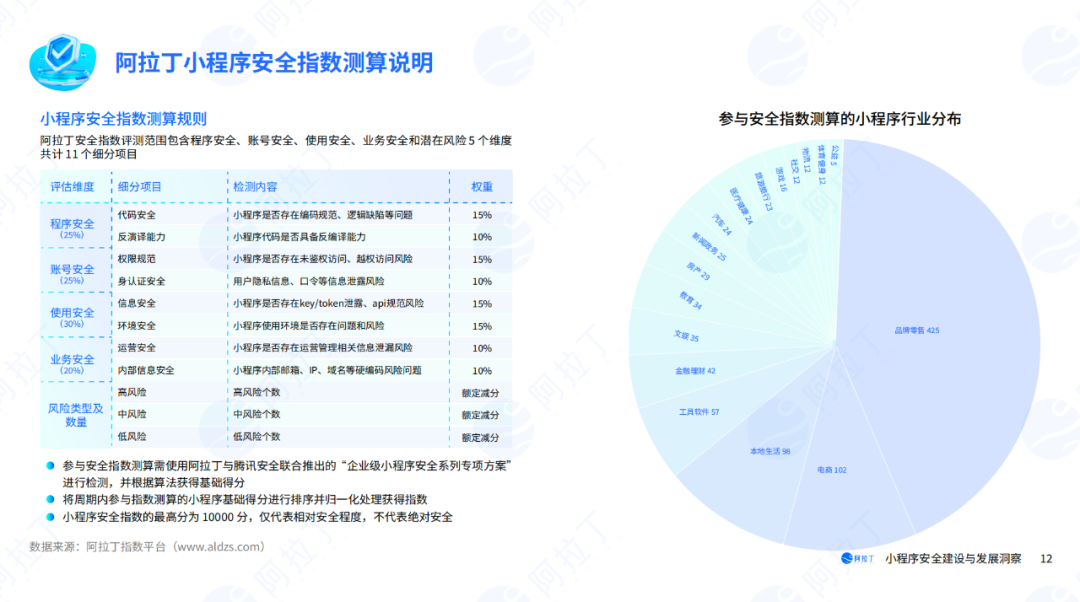This screenshot has height=602, width=1080.
Task: Click the 权重 column header
Action: (x=481, y=187)
